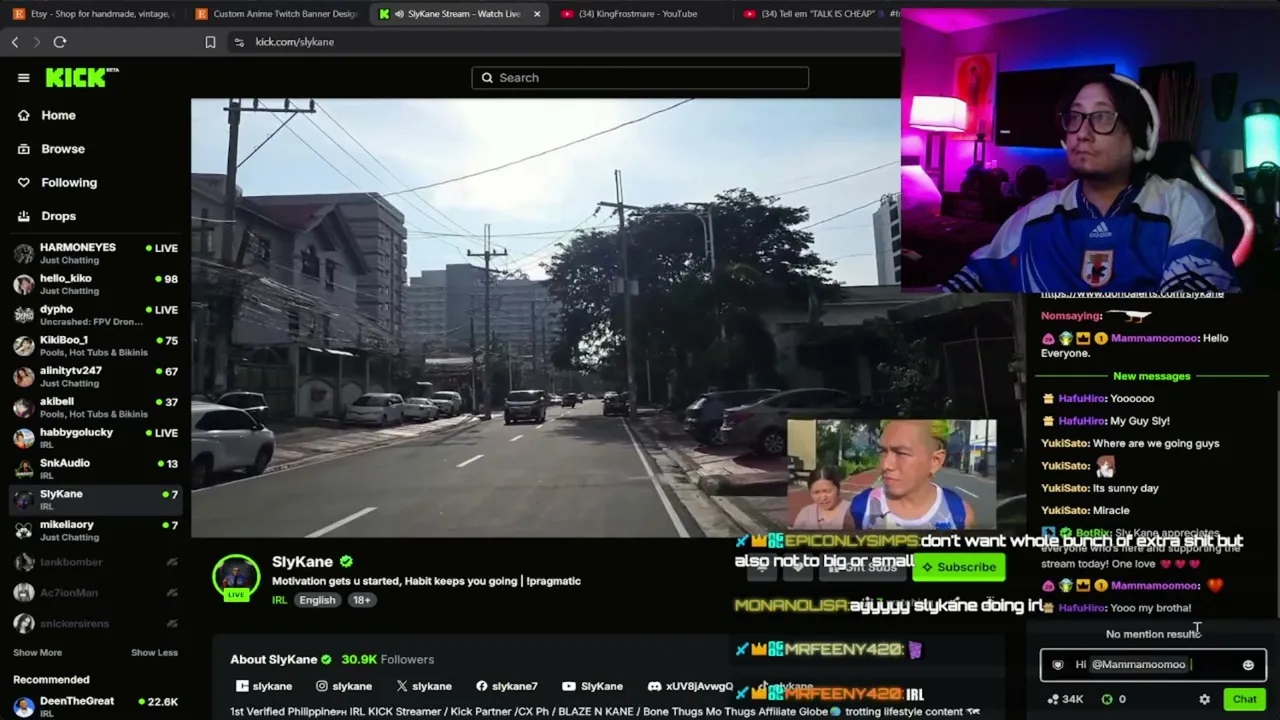This screenshot has height=720, width=1280.
Task: Click the Recommended section heading
Action: pyautogui.click(x=51, y=680)
